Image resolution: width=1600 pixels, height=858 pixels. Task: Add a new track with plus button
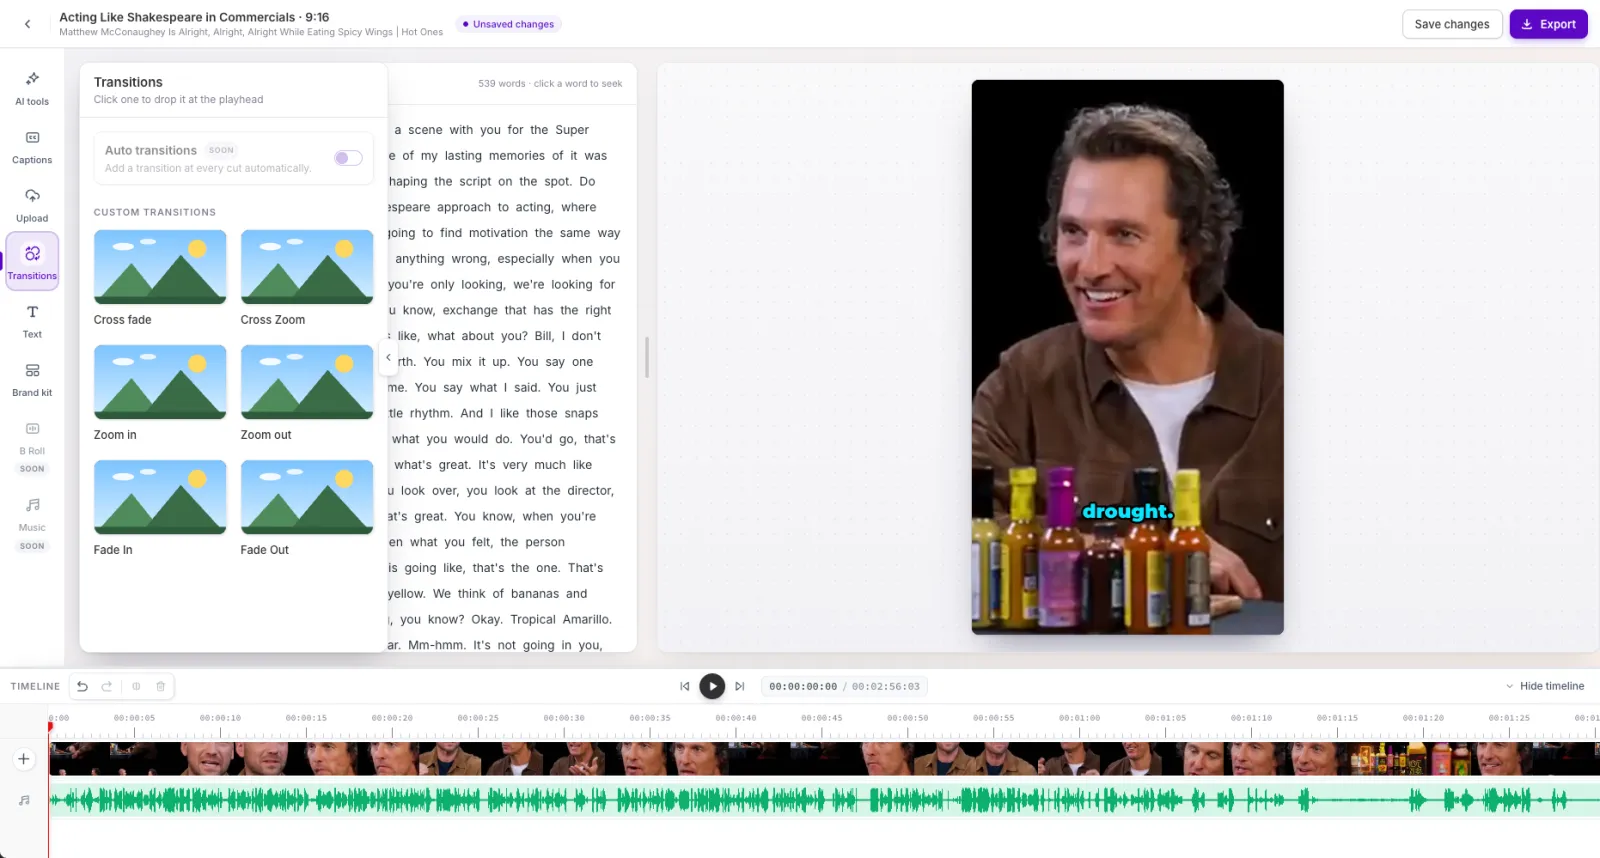pos(24,759)
